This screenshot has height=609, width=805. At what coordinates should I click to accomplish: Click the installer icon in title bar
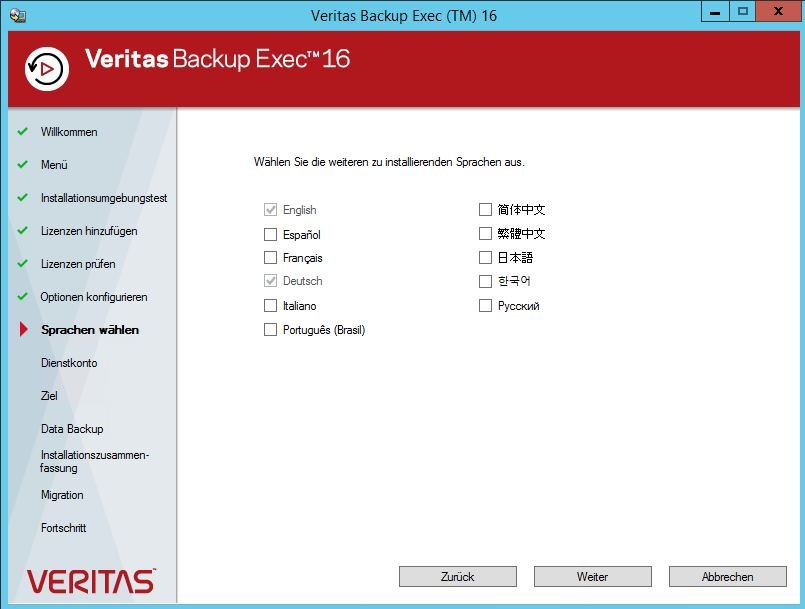coord(17,15)
